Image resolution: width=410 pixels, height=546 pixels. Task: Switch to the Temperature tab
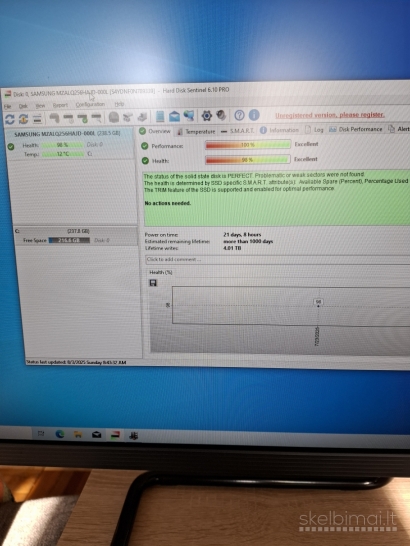pyautogui.click(x=196, y=131)
